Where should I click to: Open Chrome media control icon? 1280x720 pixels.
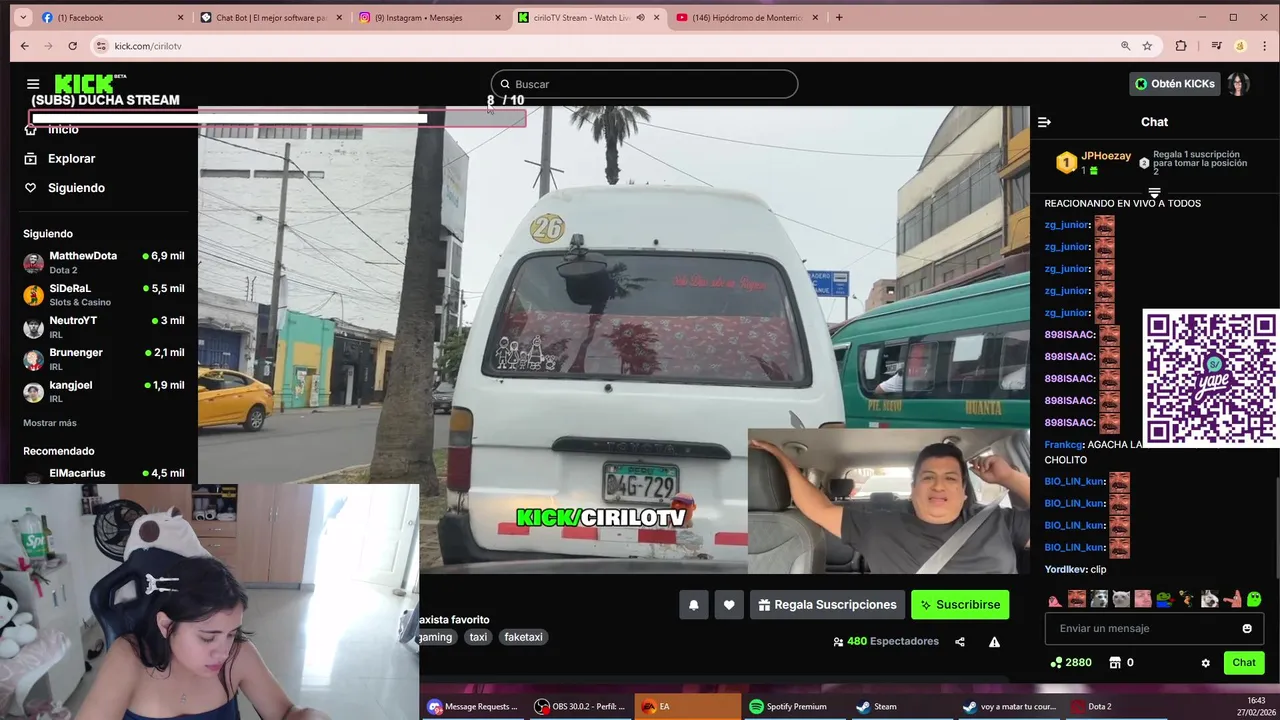[x=1216, y=46]
